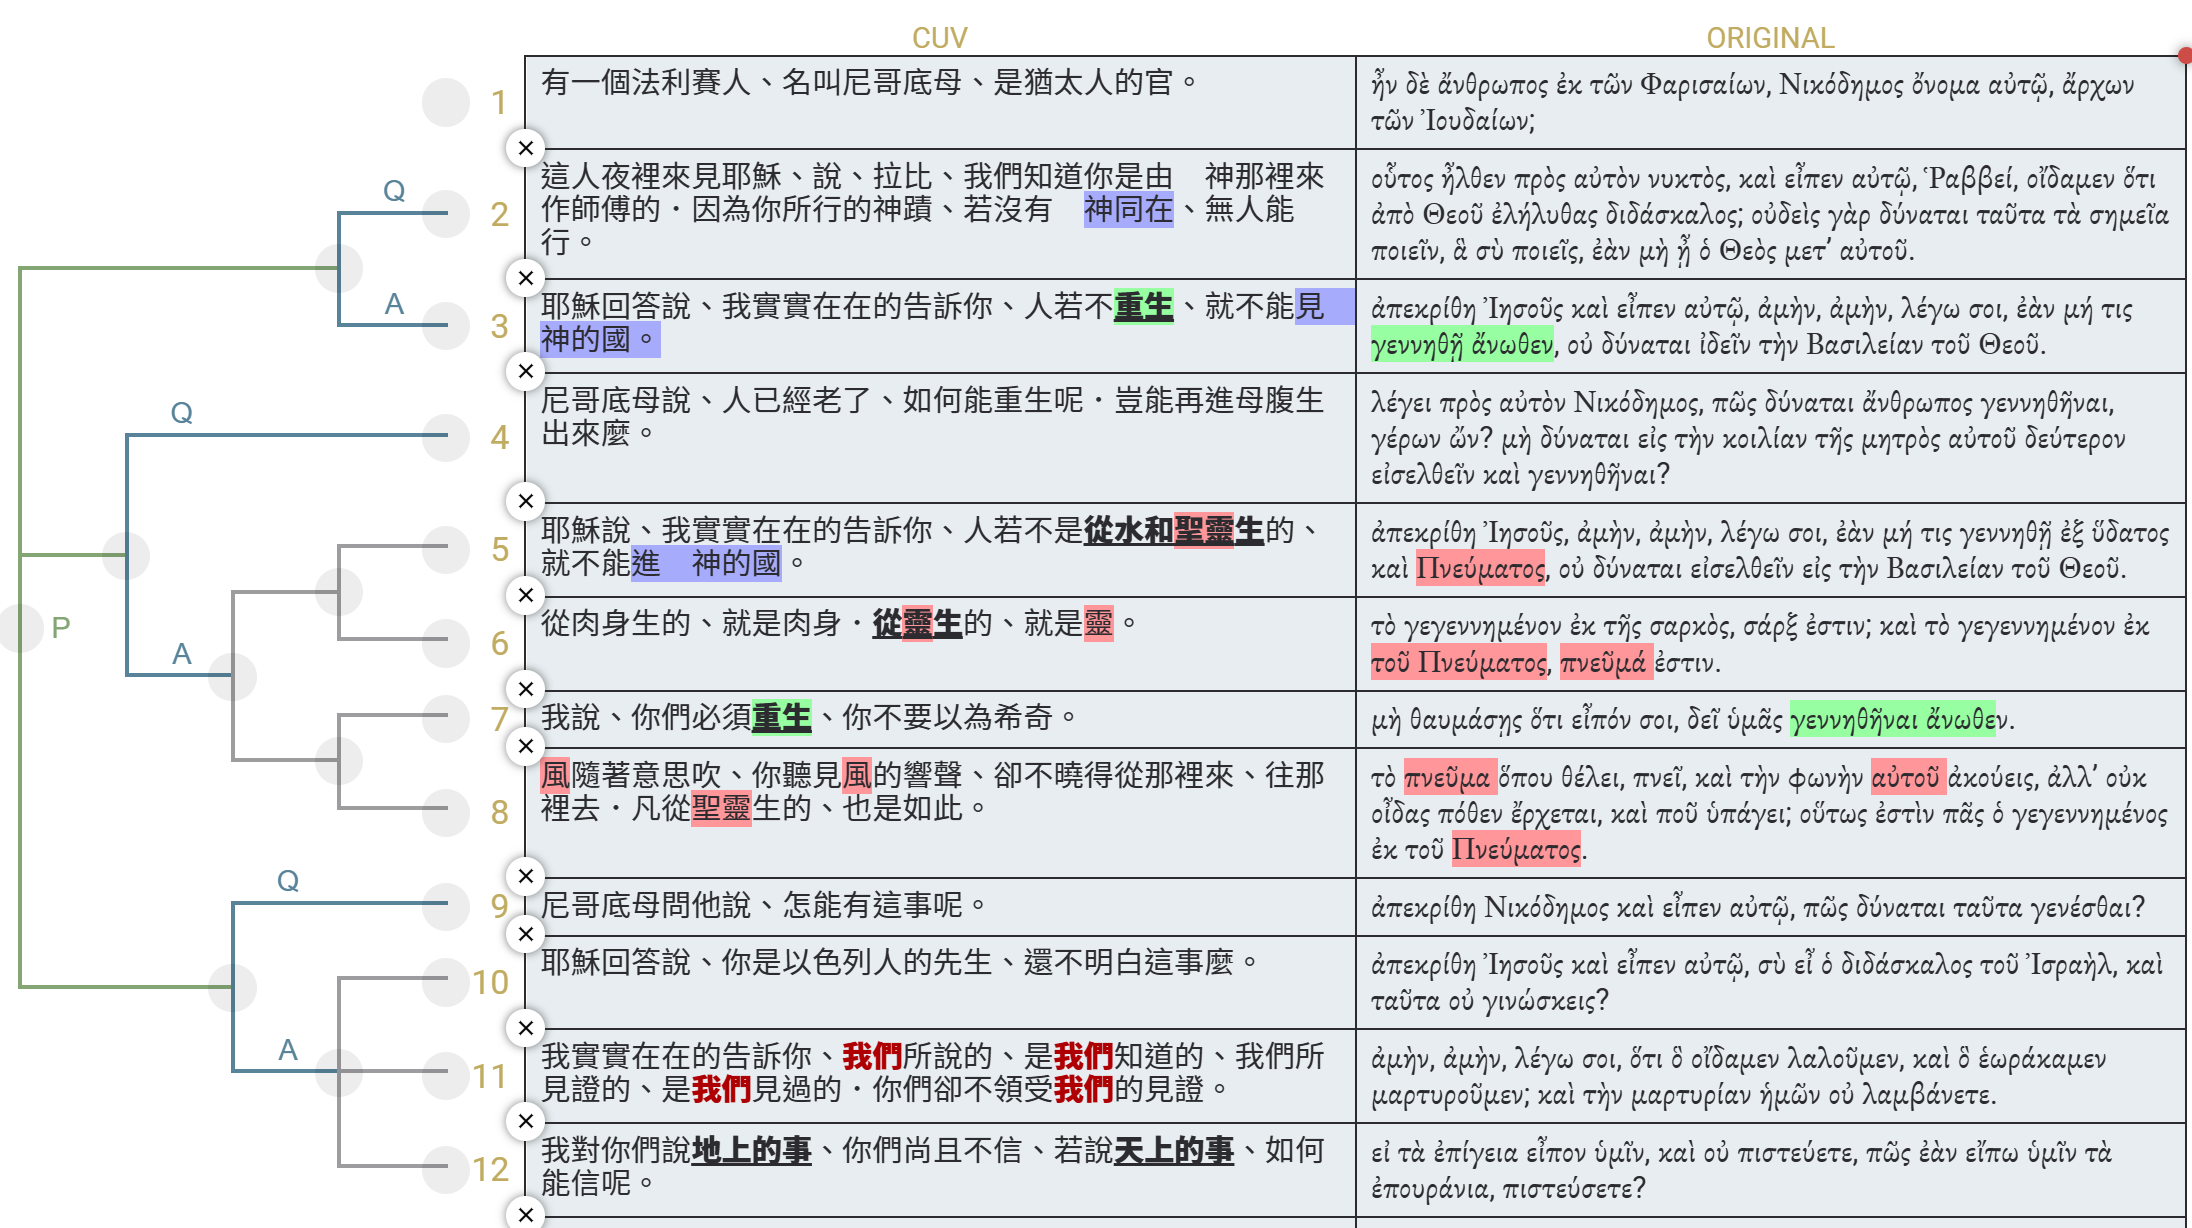Click the X button between verses 1 and 2
The width and height of the screenshot is (2192, 1228).
(526, 148)
